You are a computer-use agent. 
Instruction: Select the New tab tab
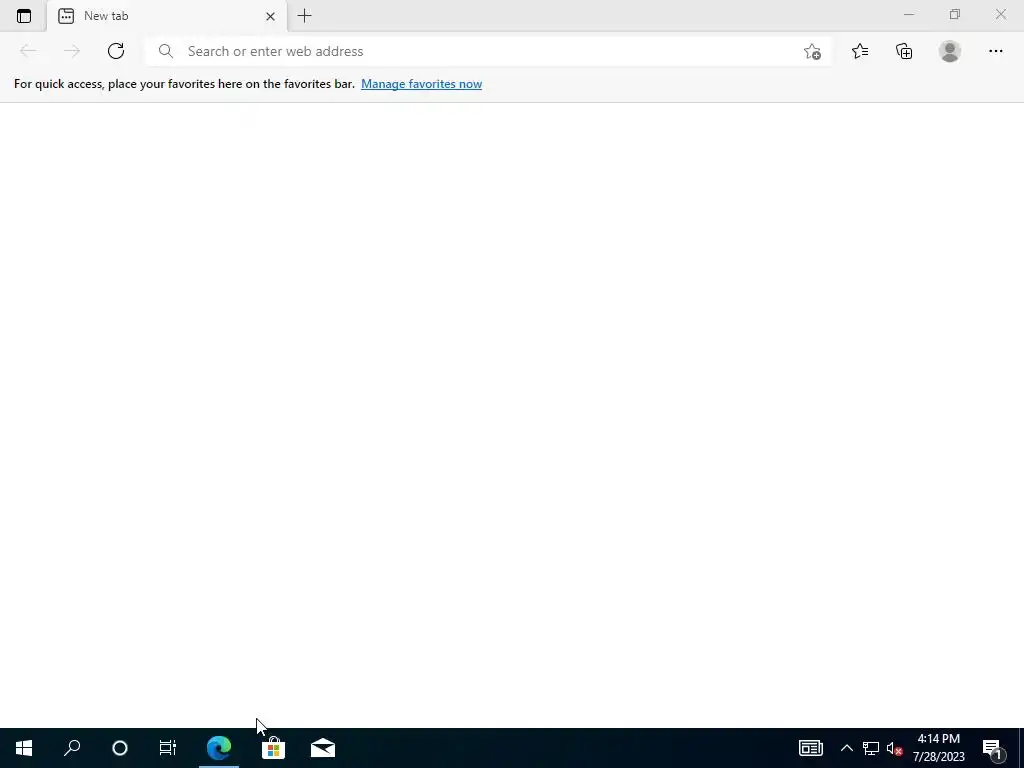point(167,16)
